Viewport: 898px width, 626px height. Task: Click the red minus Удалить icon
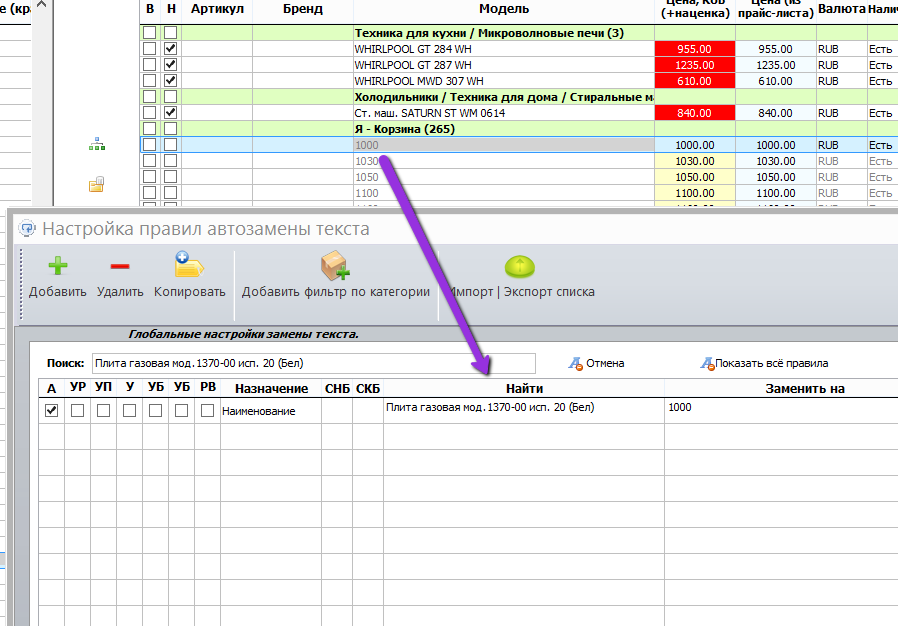pos(120,266)
